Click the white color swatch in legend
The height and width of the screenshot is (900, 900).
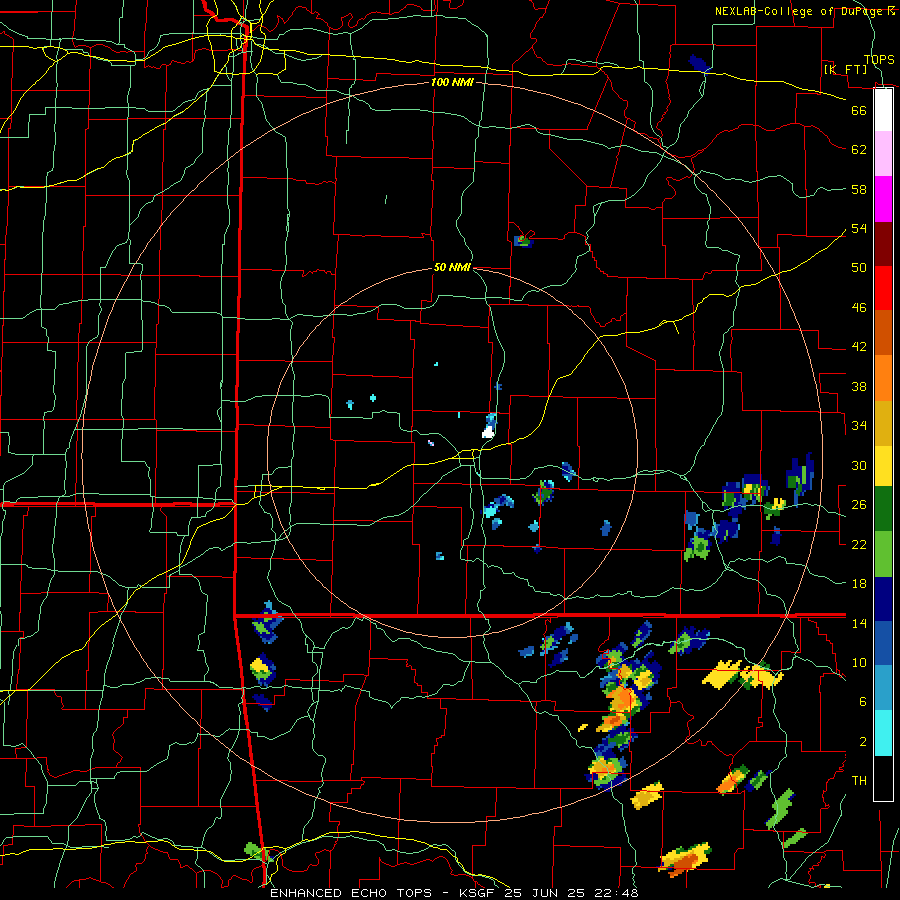[883, 109]
